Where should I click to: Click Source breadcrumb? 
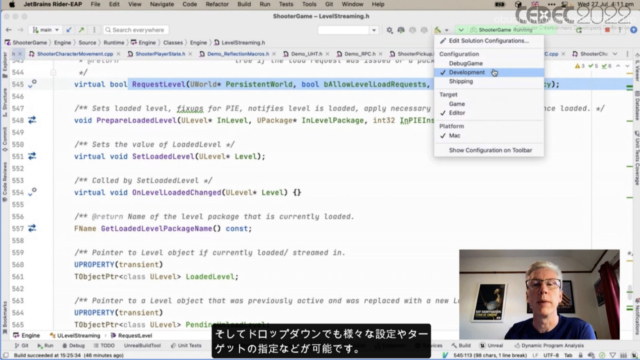tap(87, 42)
